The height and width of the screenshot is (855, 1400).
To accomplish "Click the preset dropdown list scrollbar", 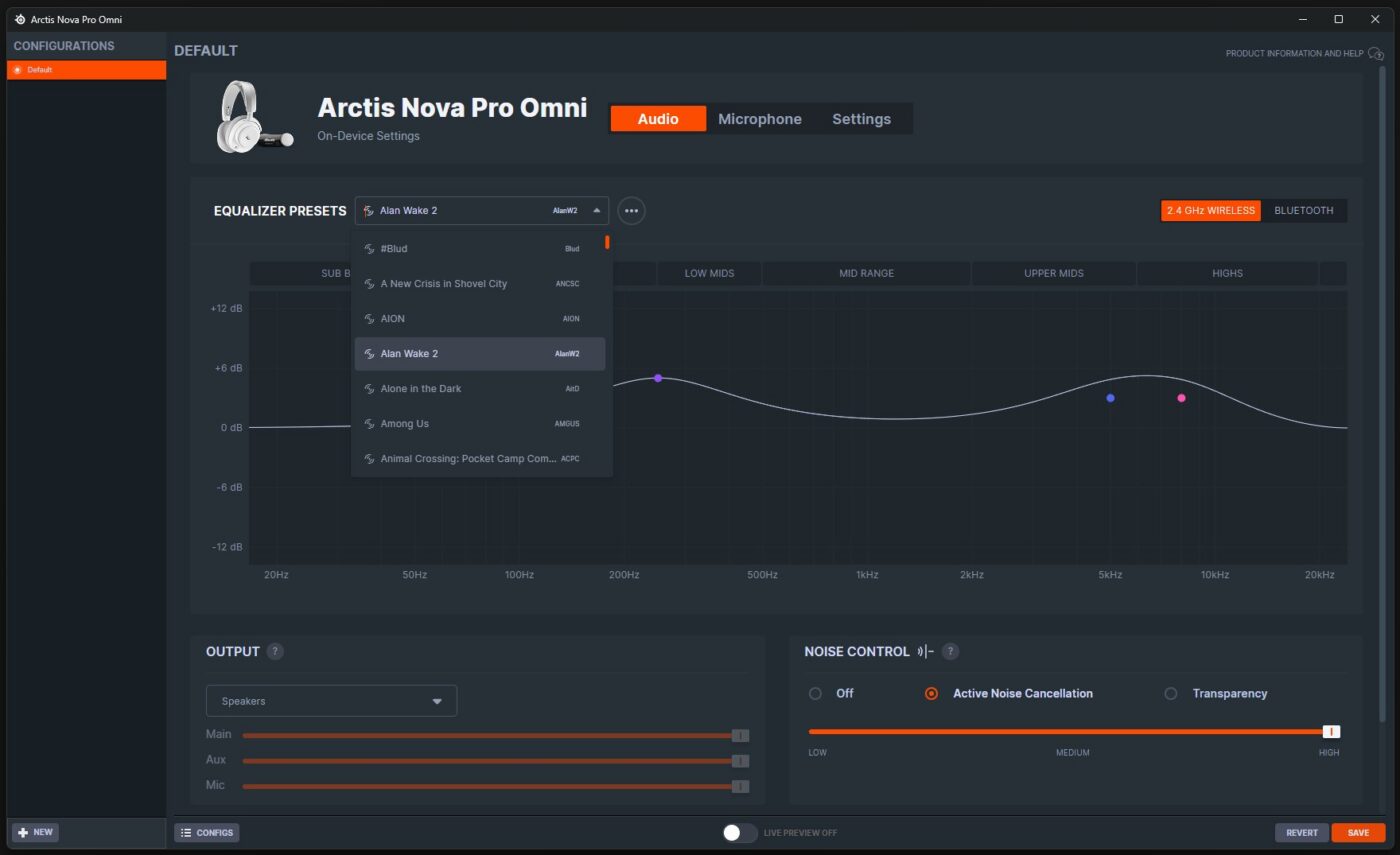I will [607, 242].
